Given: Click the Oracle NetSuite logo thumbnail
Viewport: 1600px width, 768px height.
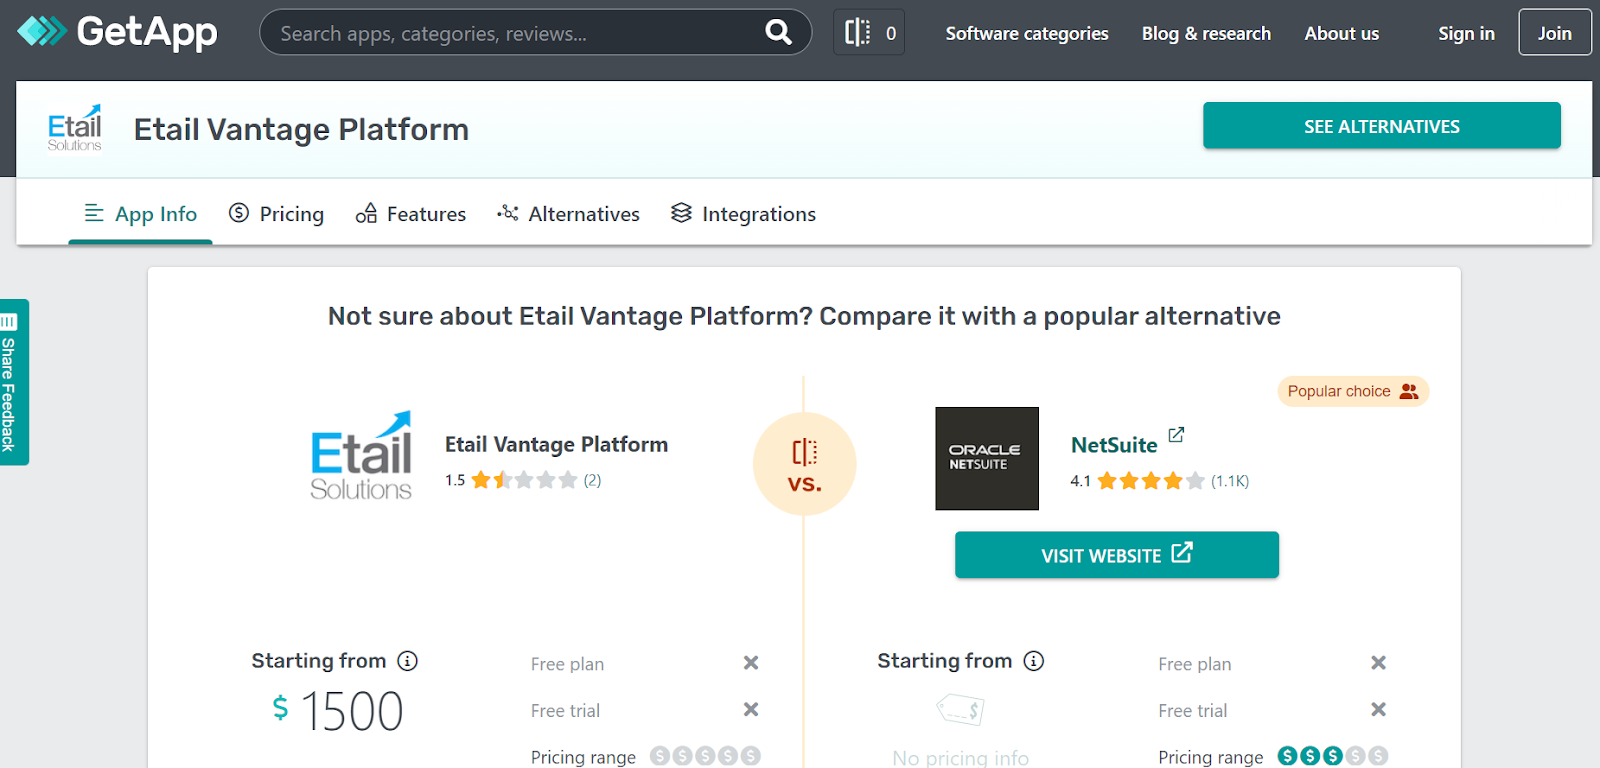Looking at the screenshot, I should pyautogui.click(x=986, y=458).
